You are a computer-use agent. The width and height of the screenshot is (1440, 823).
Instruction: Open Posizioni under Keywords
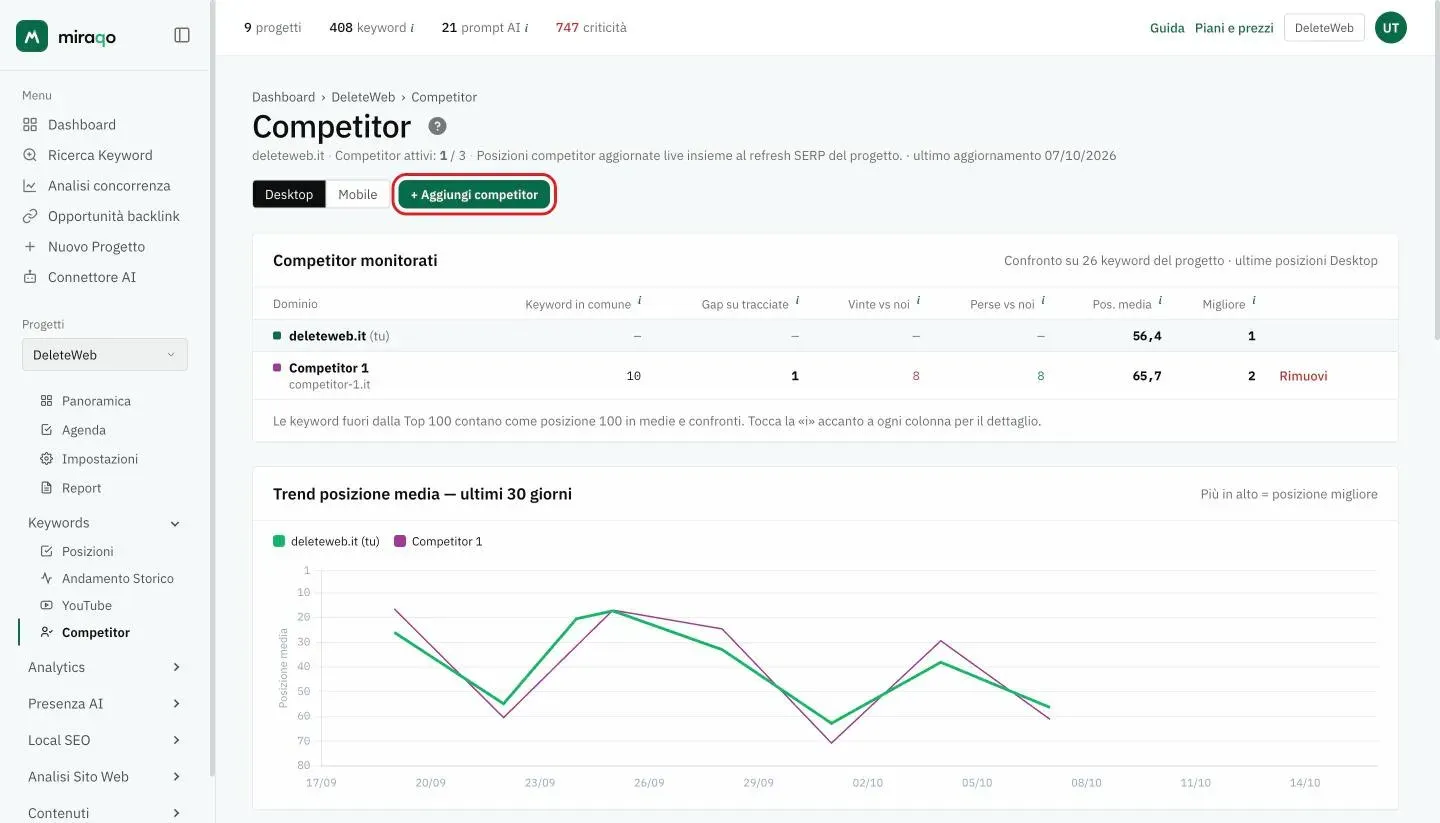point(87,551)
